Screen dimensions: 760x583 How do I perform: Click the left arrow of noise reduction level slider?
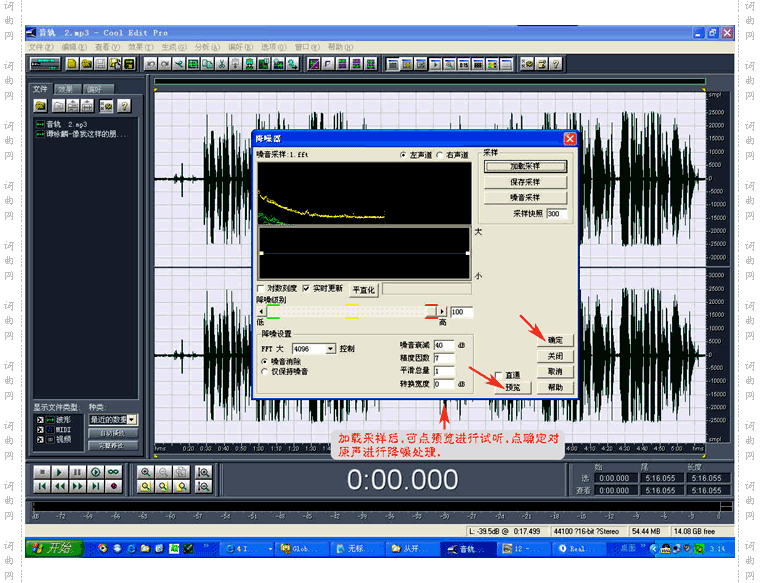click(262, 312)
